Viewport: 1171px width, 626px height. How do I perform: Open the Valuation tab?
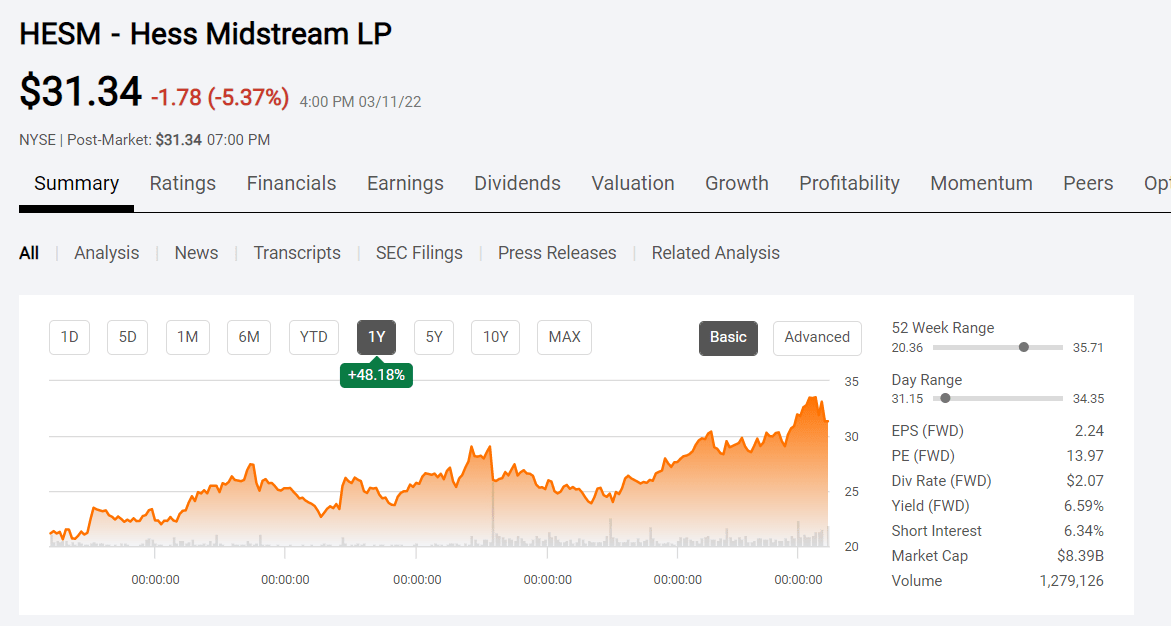632,183
